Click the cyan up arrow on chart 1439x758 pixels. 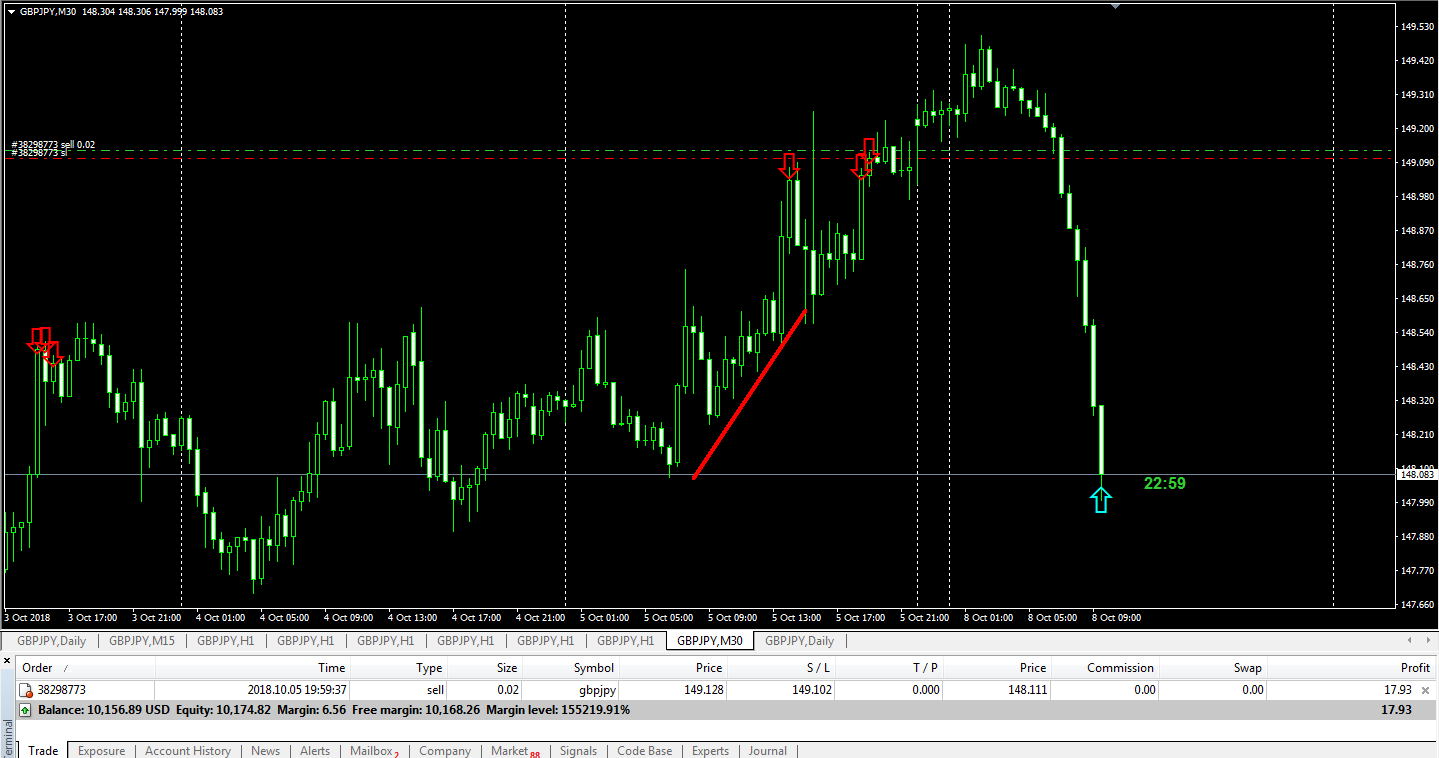pos(1100,500)
